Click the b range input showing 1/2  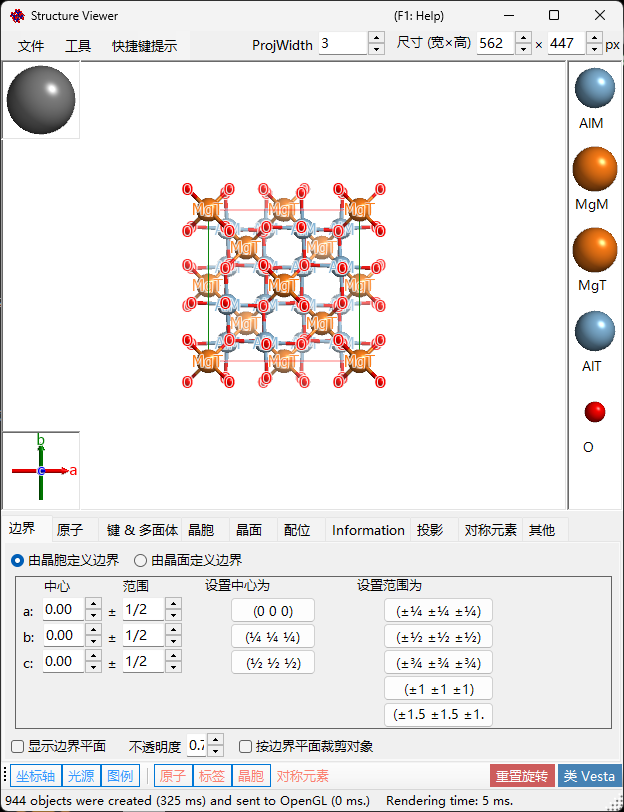tap(144, 635)
